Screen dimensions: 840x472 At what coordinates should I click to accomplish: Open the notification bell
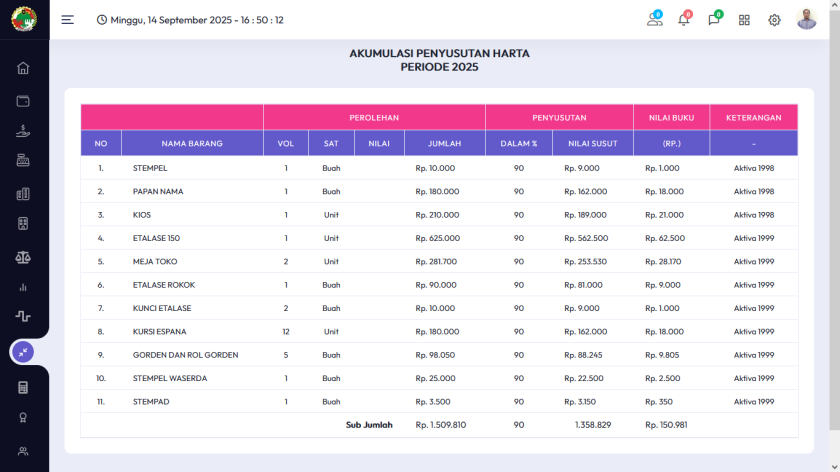[684, 20]
